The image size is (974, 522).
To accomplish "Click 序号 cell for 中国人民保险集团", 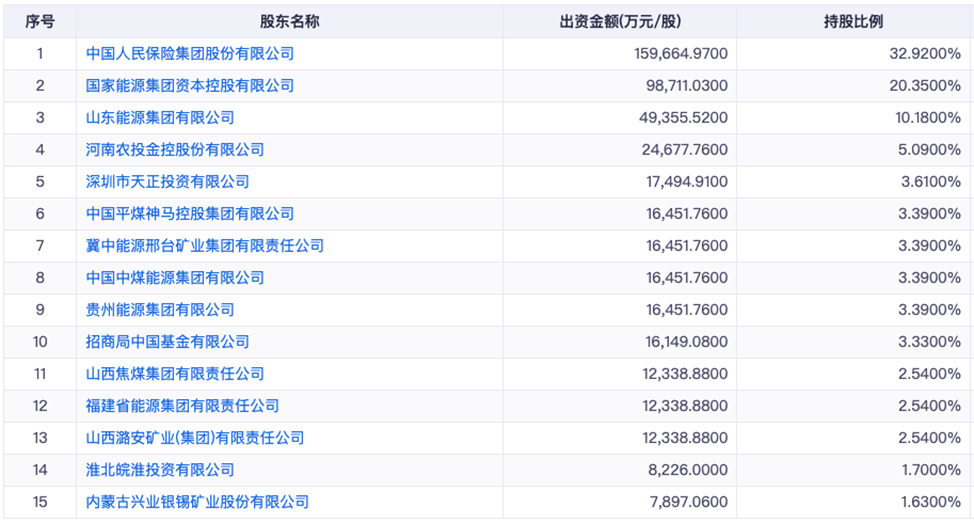I will 40,53.
